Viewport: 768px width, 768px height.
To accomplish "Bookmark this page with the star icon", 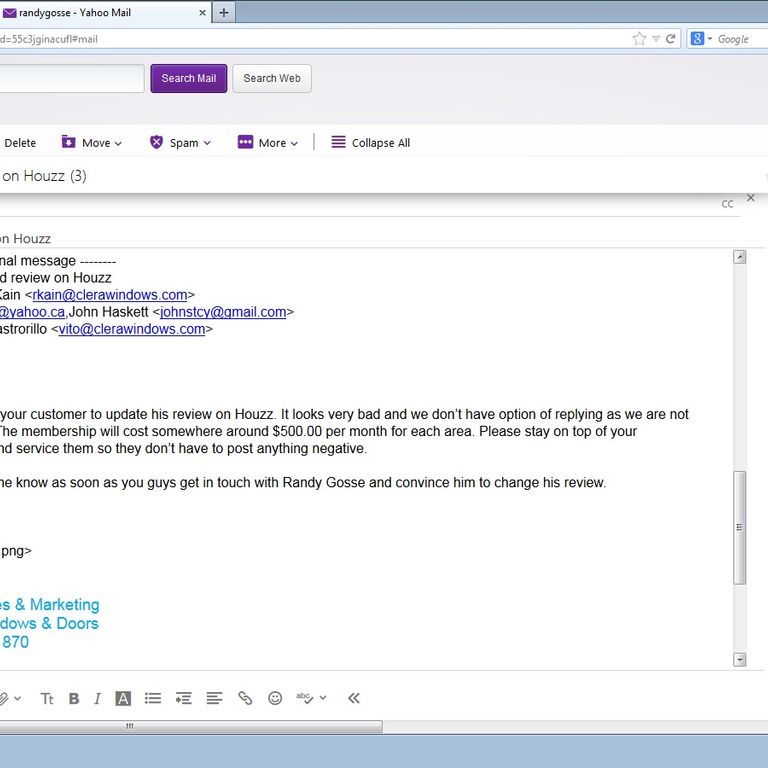I will tap(639, 39).
